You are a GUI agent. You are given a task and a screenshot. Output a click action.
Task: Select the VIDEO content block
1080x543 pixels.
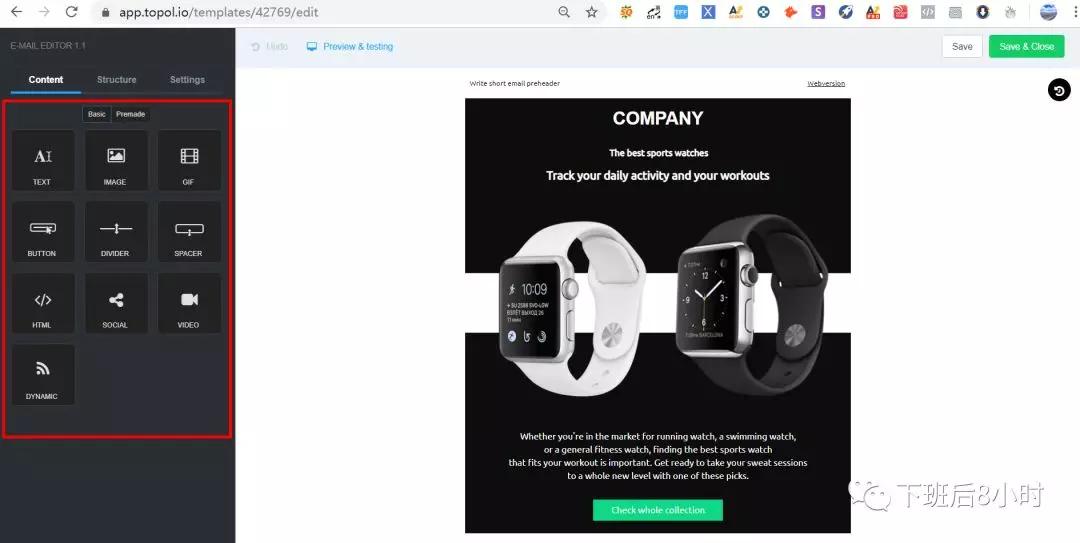pos(189,303)
